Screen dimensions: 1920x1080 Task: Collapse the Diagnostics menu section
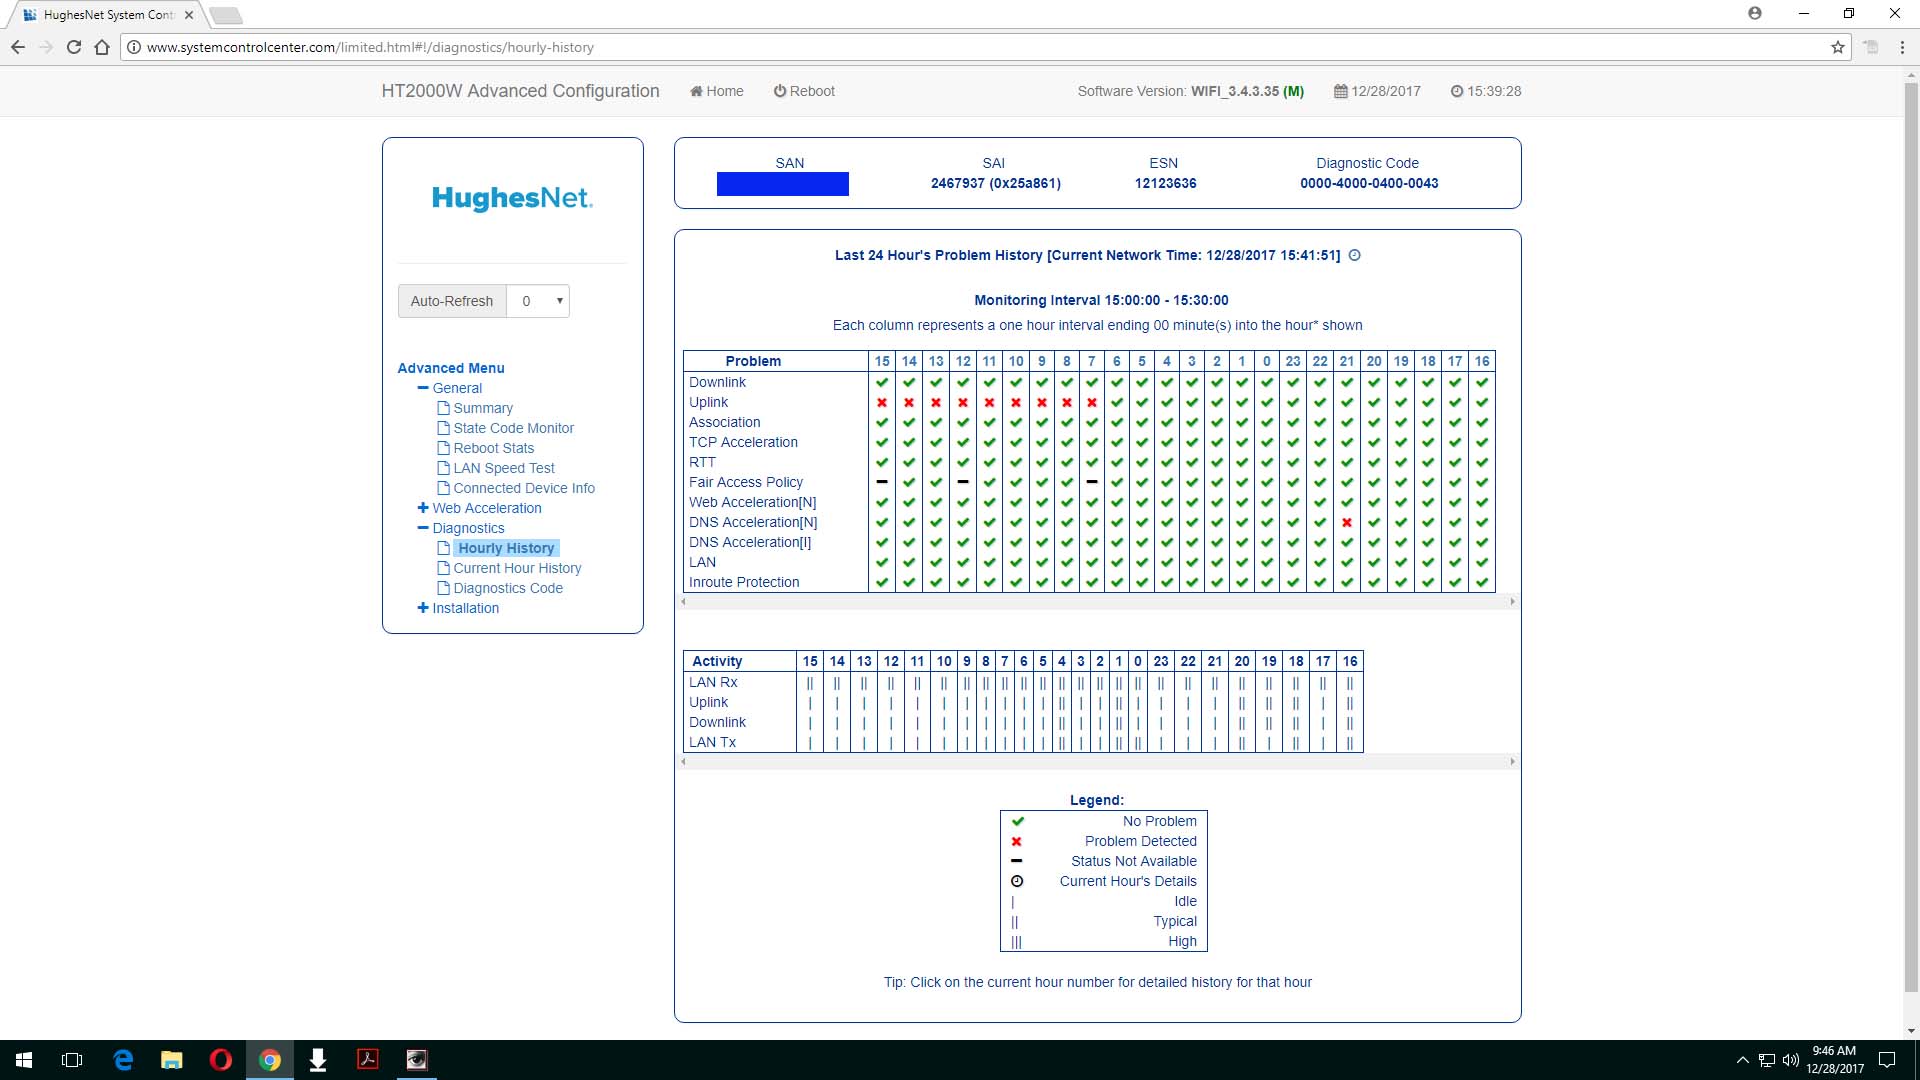[423, 528]
